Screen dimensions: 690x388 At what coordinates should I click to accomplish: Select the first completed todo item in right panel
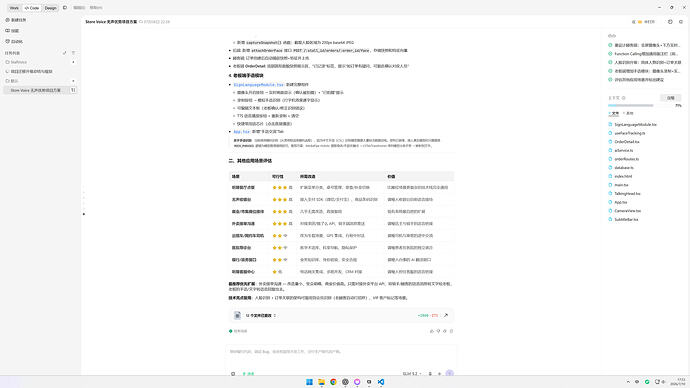coord(645,45)
